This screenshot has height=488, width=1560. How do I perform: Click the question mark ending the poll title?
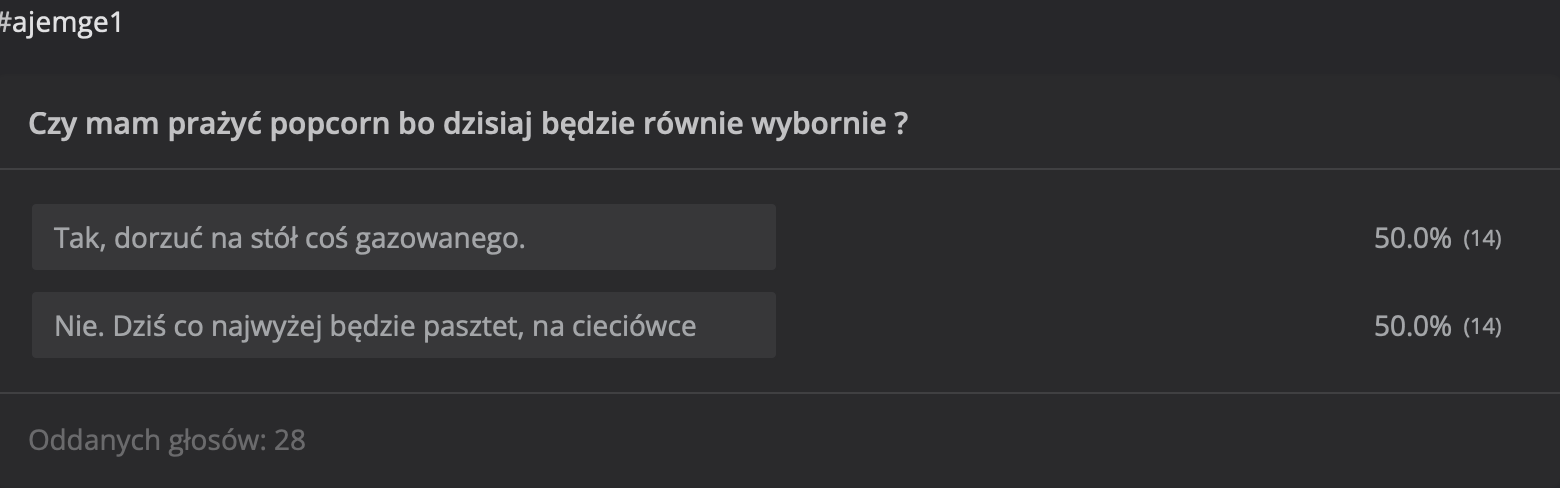900,125
